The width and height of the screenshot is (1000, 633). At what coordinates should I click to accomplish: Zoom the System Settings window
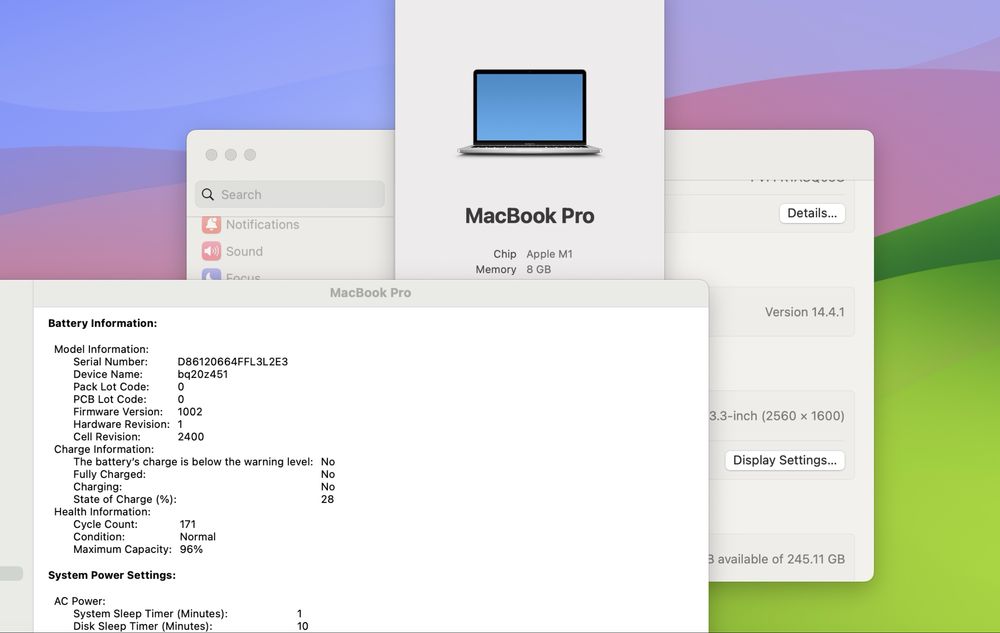[250, 155]
